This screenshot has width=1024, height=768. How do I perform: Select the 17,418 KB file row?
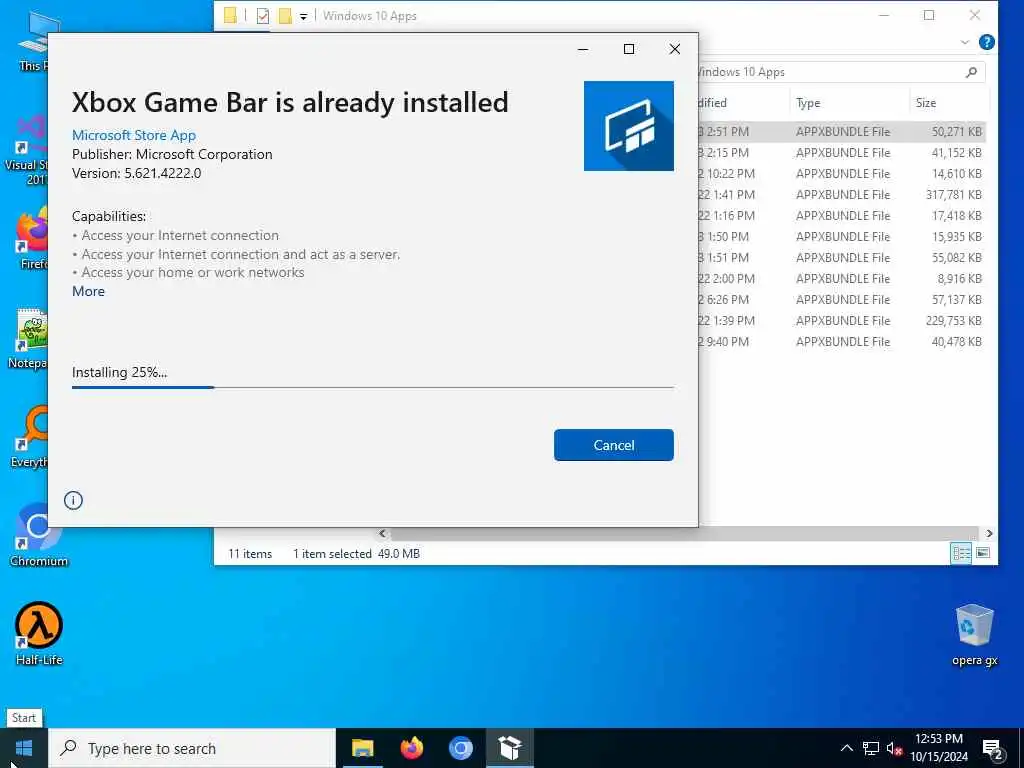(841, 216)
